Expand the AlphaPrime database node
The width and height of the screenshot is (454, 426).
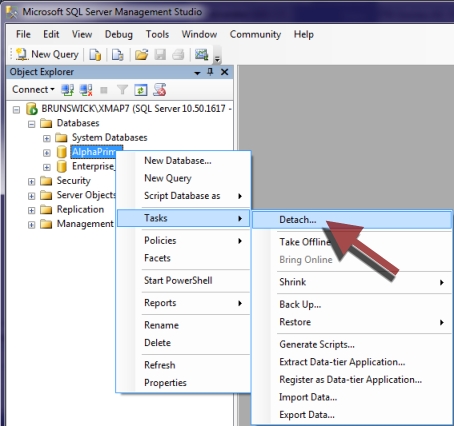coord(47,153)
